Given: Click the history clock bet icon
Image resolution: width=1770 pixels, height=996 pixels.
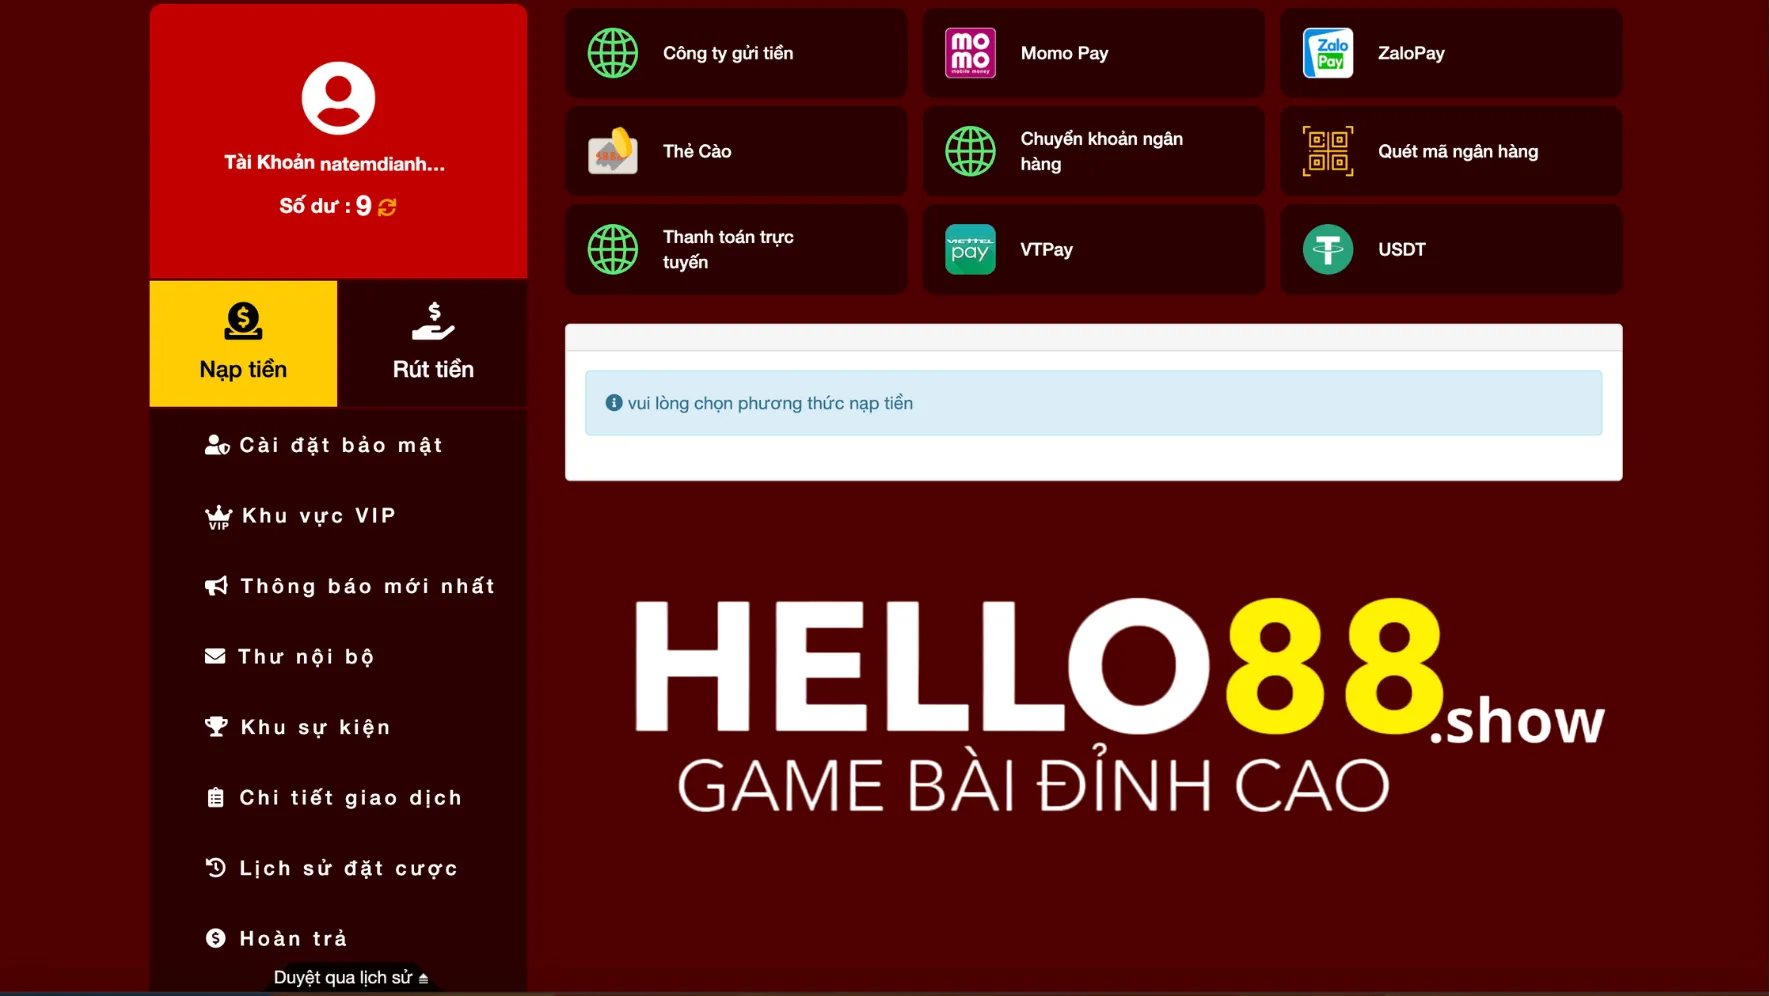Looking at the screenshot, I should pyautogui.click(x=215, y=868).
